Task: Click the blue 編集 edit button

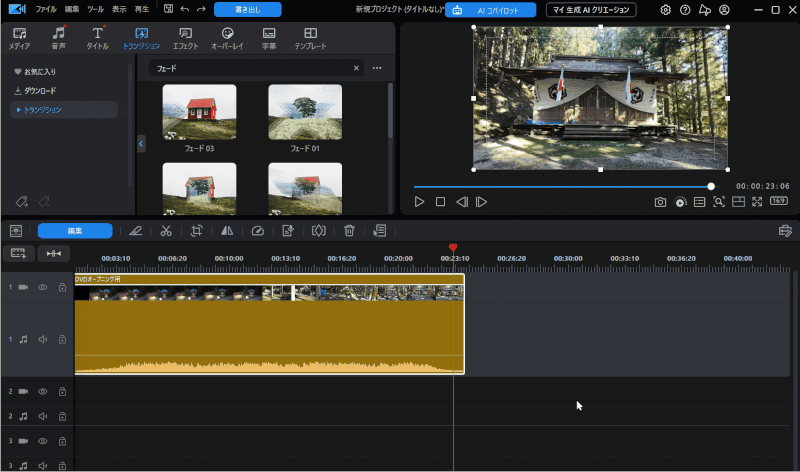Action: click(x=75, y=231)
